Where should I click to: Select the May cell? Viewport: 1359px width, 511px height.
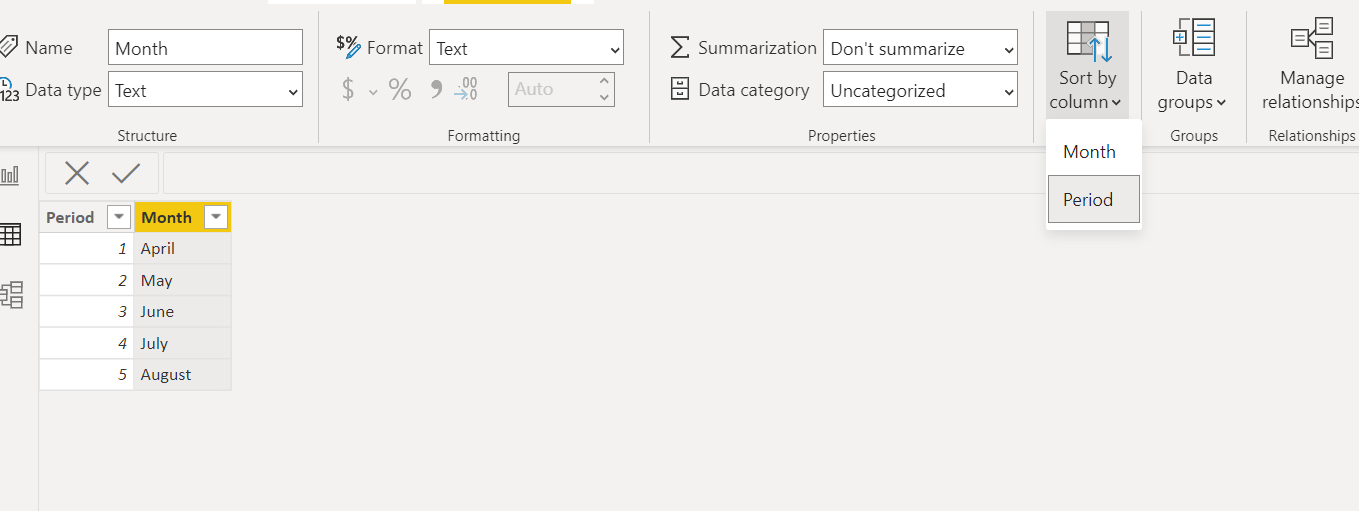pos(182,280)
